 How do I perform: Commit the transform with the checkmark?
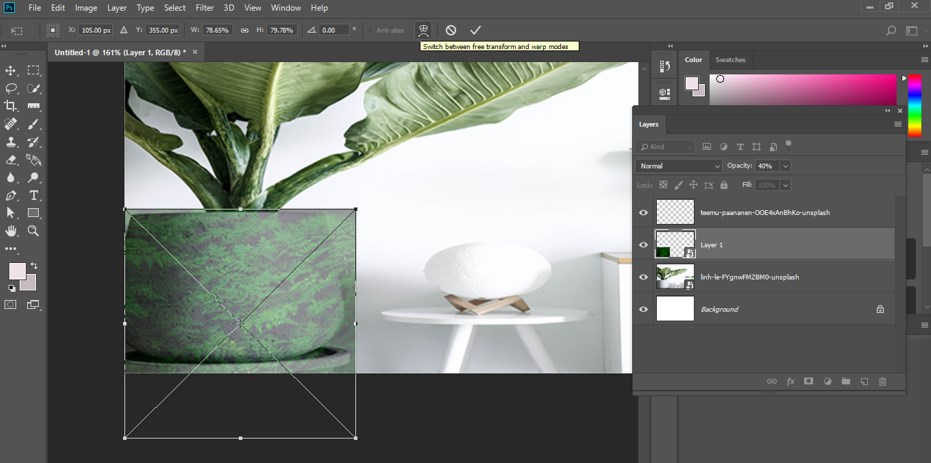pyautogui.click(x=475, y=31)
